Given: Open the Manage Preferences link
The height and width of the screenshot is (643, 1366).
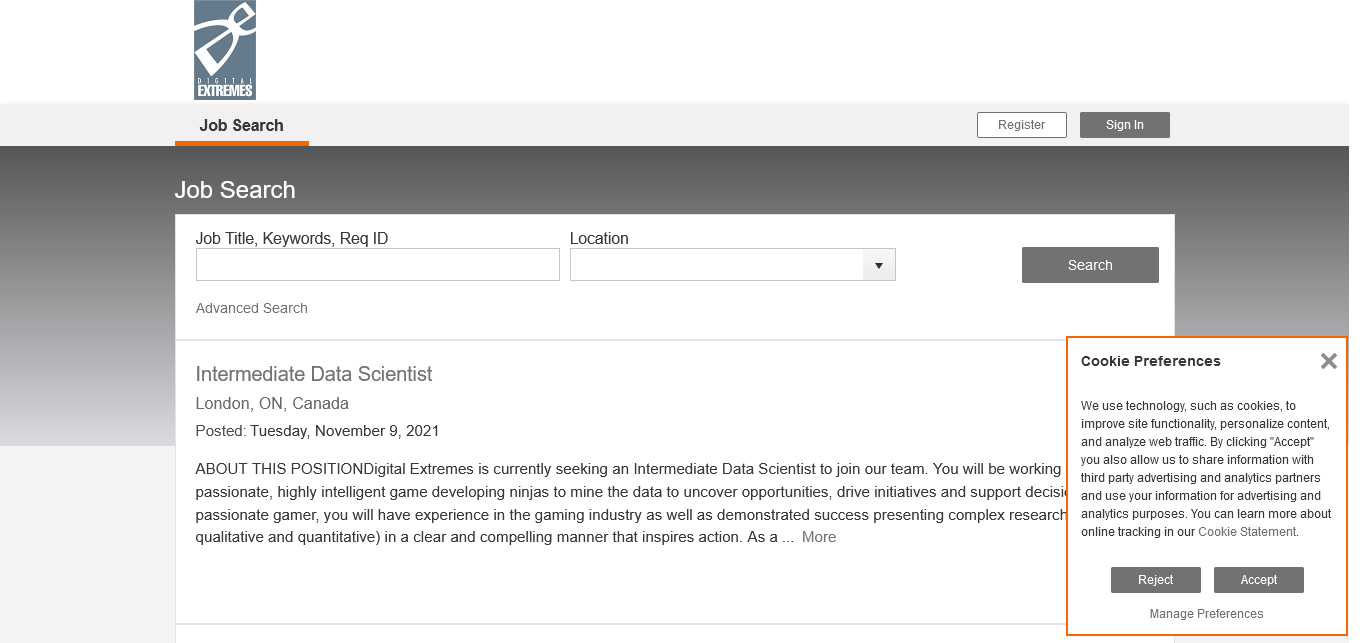Looking at the screenshot, I should [1206, 614].
